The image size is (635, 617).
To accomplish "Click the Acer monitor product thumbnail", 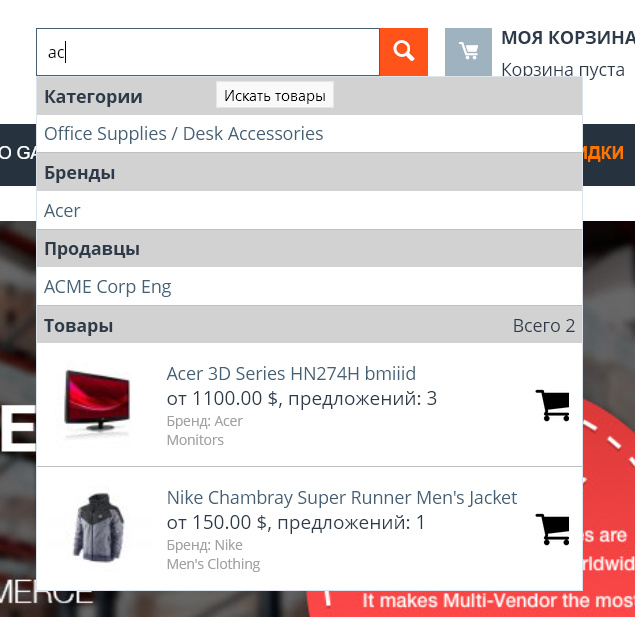I will point(97,405).
